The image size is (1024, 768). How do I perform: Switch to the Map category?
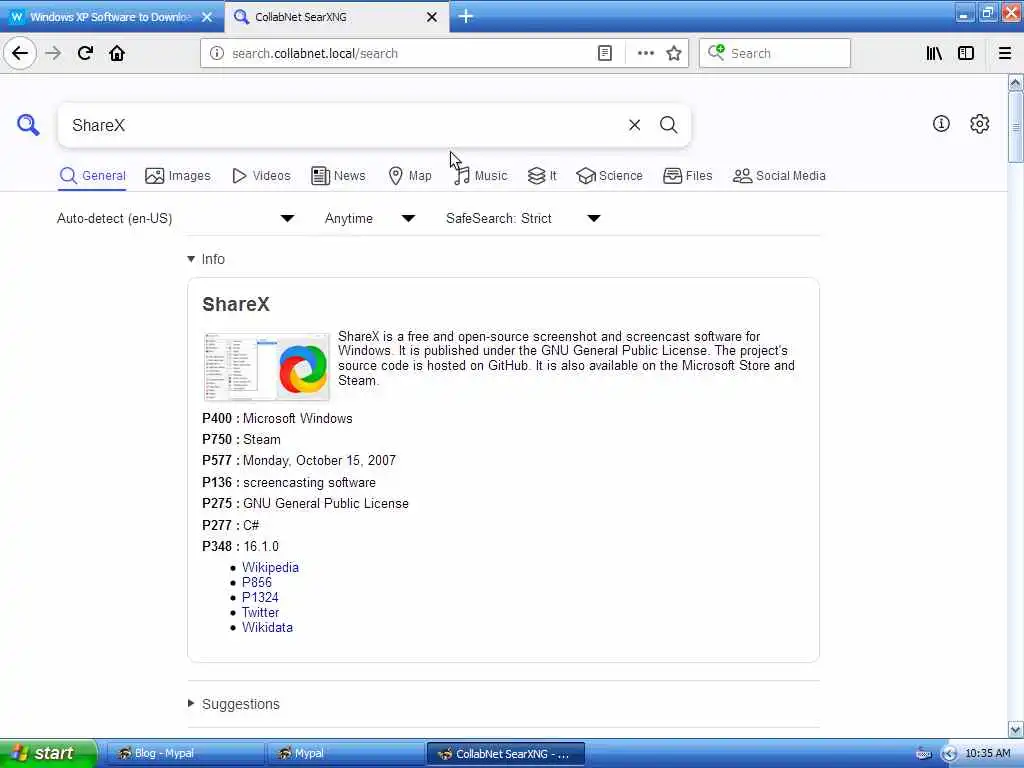tap(409, 176)
